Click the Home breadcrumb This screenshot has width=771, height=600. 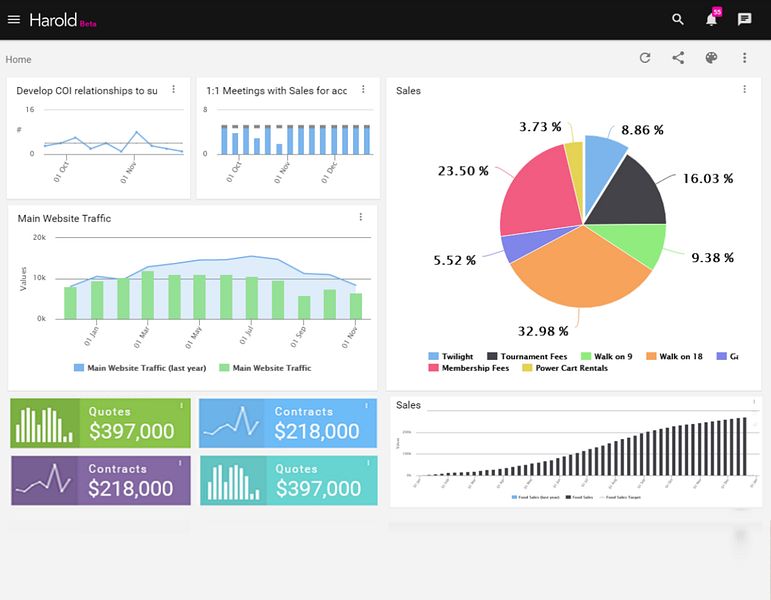tap(19, 60)
